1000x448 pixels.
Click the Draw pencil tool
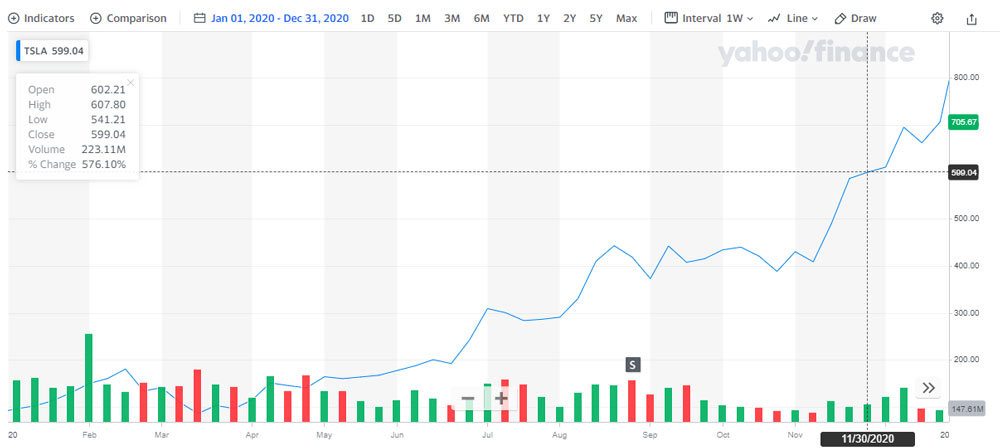[x=840, y=19]
